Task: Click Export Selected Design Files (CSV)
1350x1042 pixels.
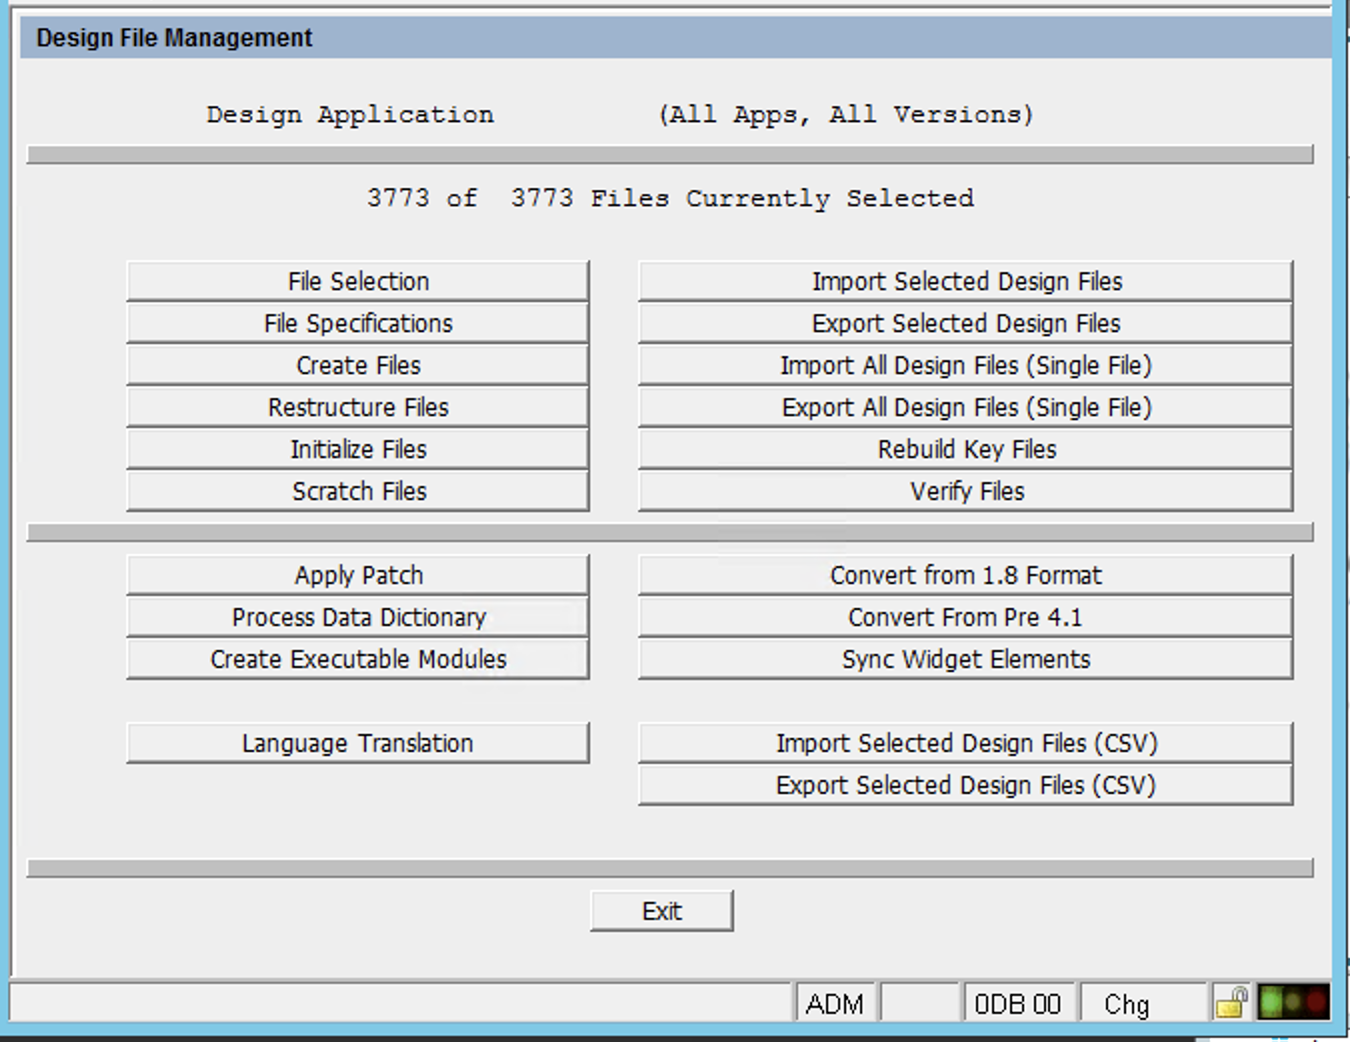Action: pyautogui.click(x=966, y=786)
